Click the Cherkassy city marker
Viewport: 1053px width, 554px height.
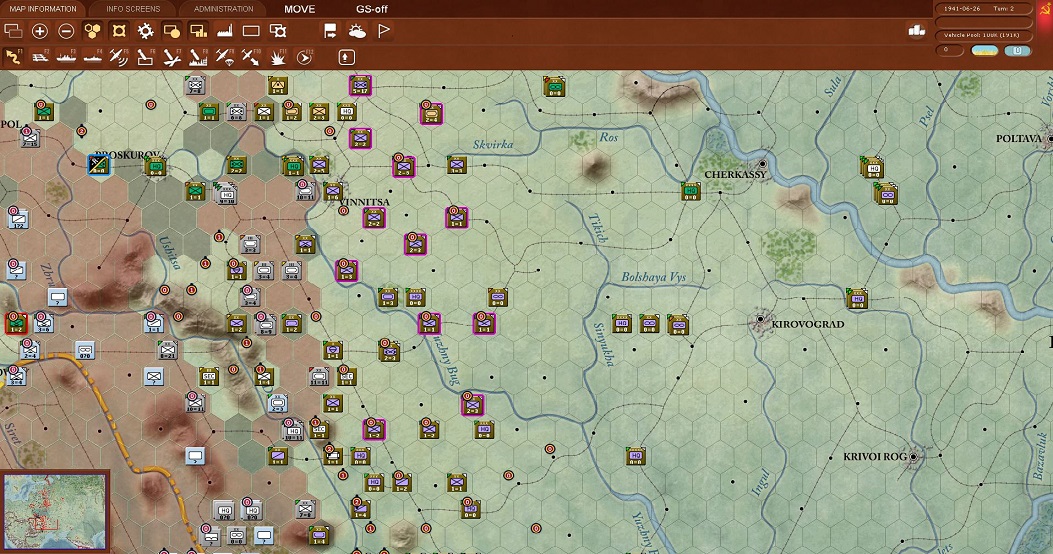pos(762,163)
